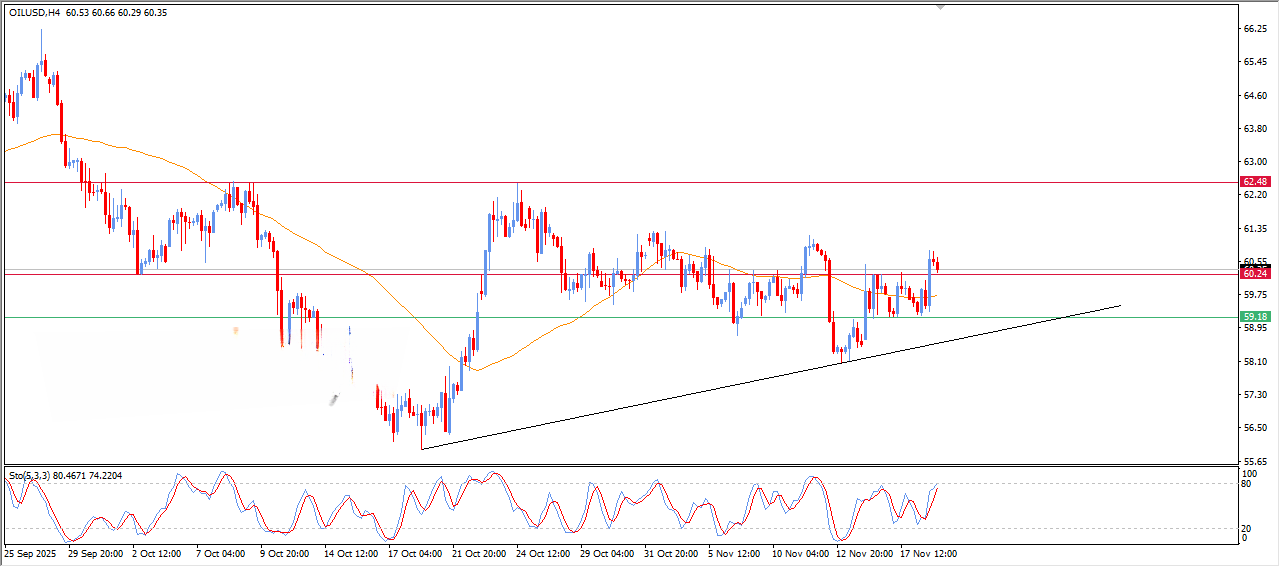This screenshot has width=1280, height=567.
Task: Select the red 62.48 price label
Action: (x=1255, y=182)
